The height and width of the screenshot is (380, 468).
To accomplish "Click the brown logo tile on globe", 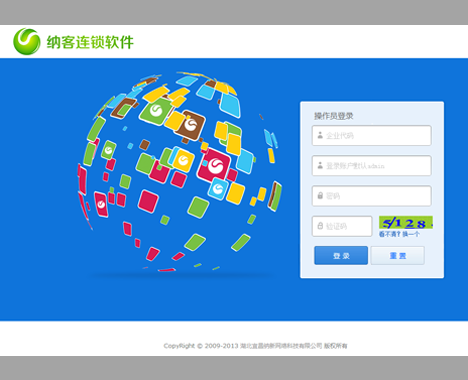I will point(190,125).
